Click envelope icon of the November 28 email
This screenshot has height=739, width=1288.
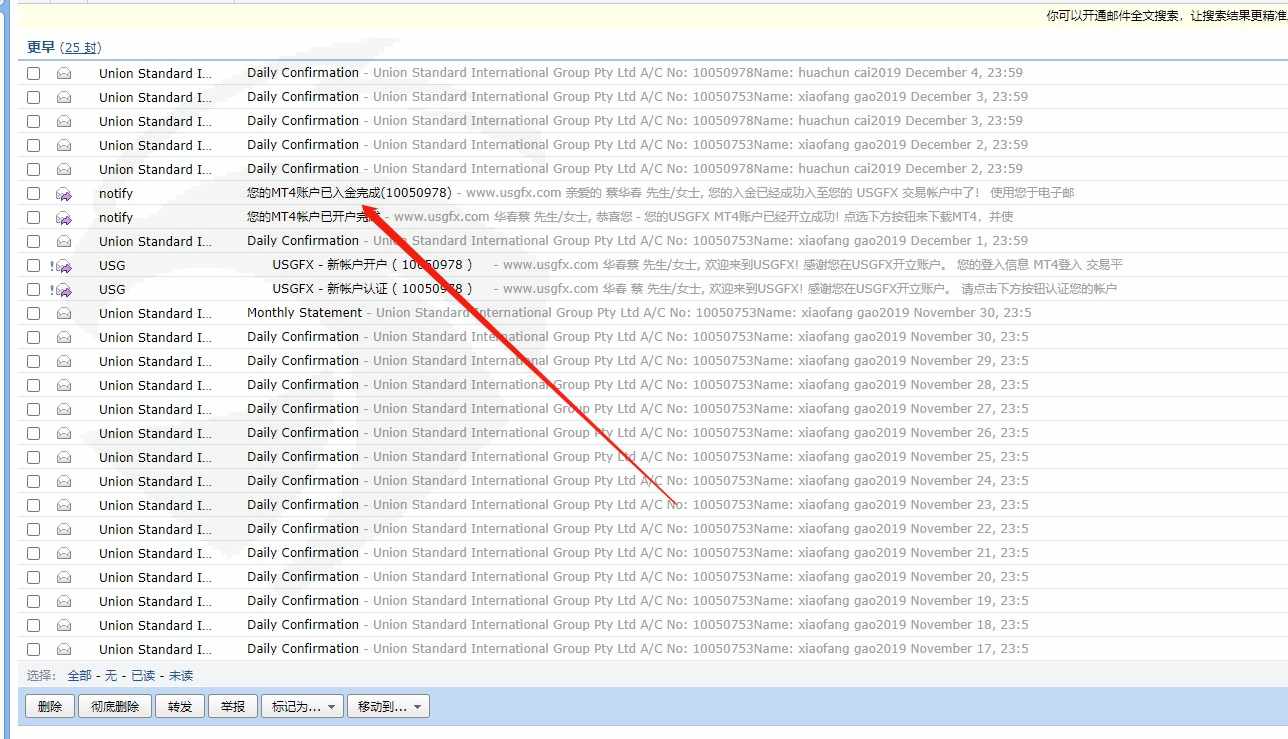(x=64, y=385)
